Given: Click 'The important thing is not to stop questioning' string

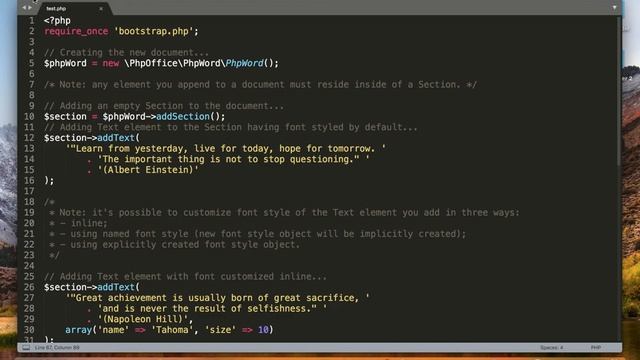Looking at the screenshot, I should [233, 159].
